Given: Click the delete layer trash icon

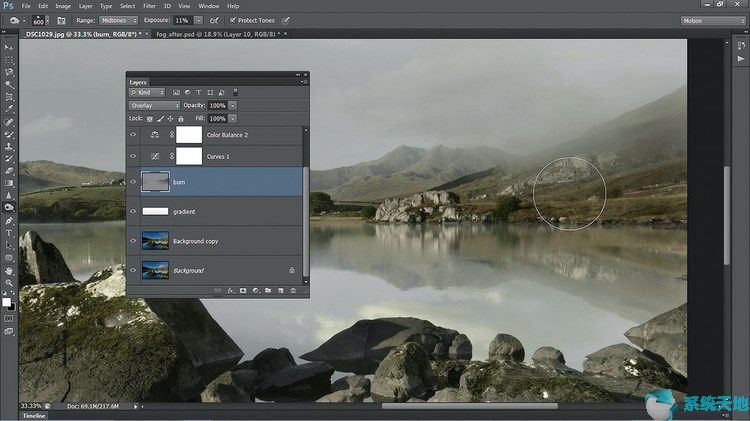Looking at the screenshot, I should point(293,290).
